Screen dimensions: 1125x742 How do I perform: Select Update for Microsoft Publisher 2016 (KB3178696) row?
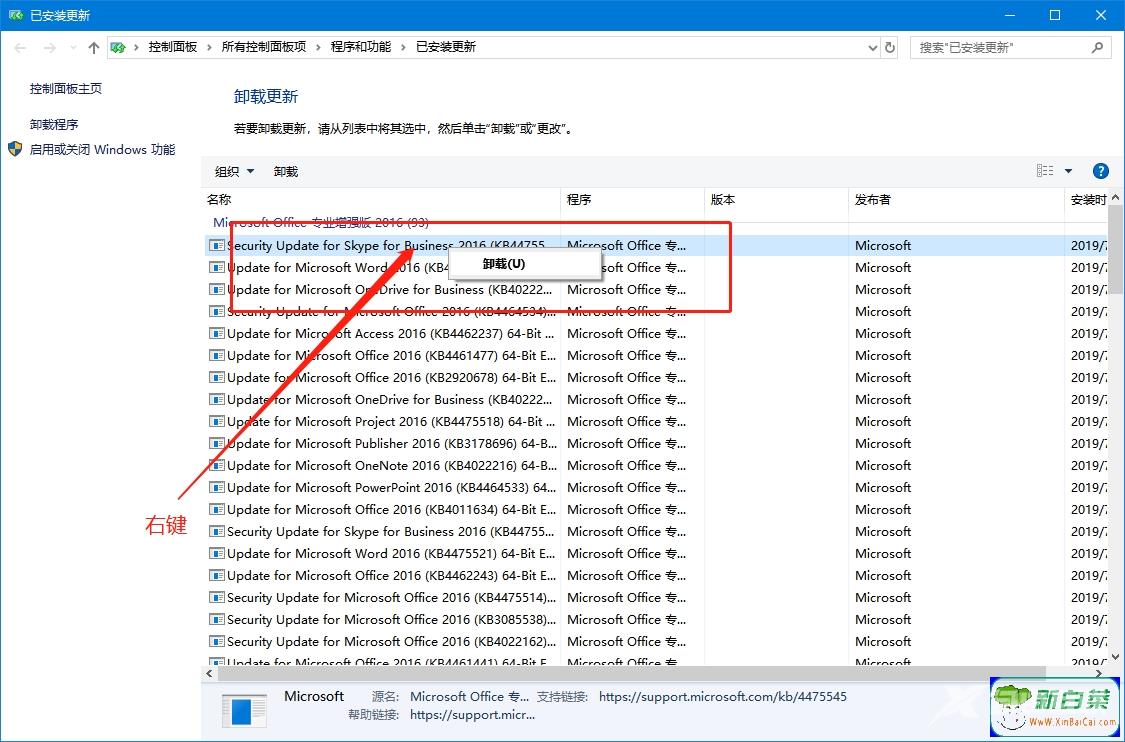pos(655,443)
